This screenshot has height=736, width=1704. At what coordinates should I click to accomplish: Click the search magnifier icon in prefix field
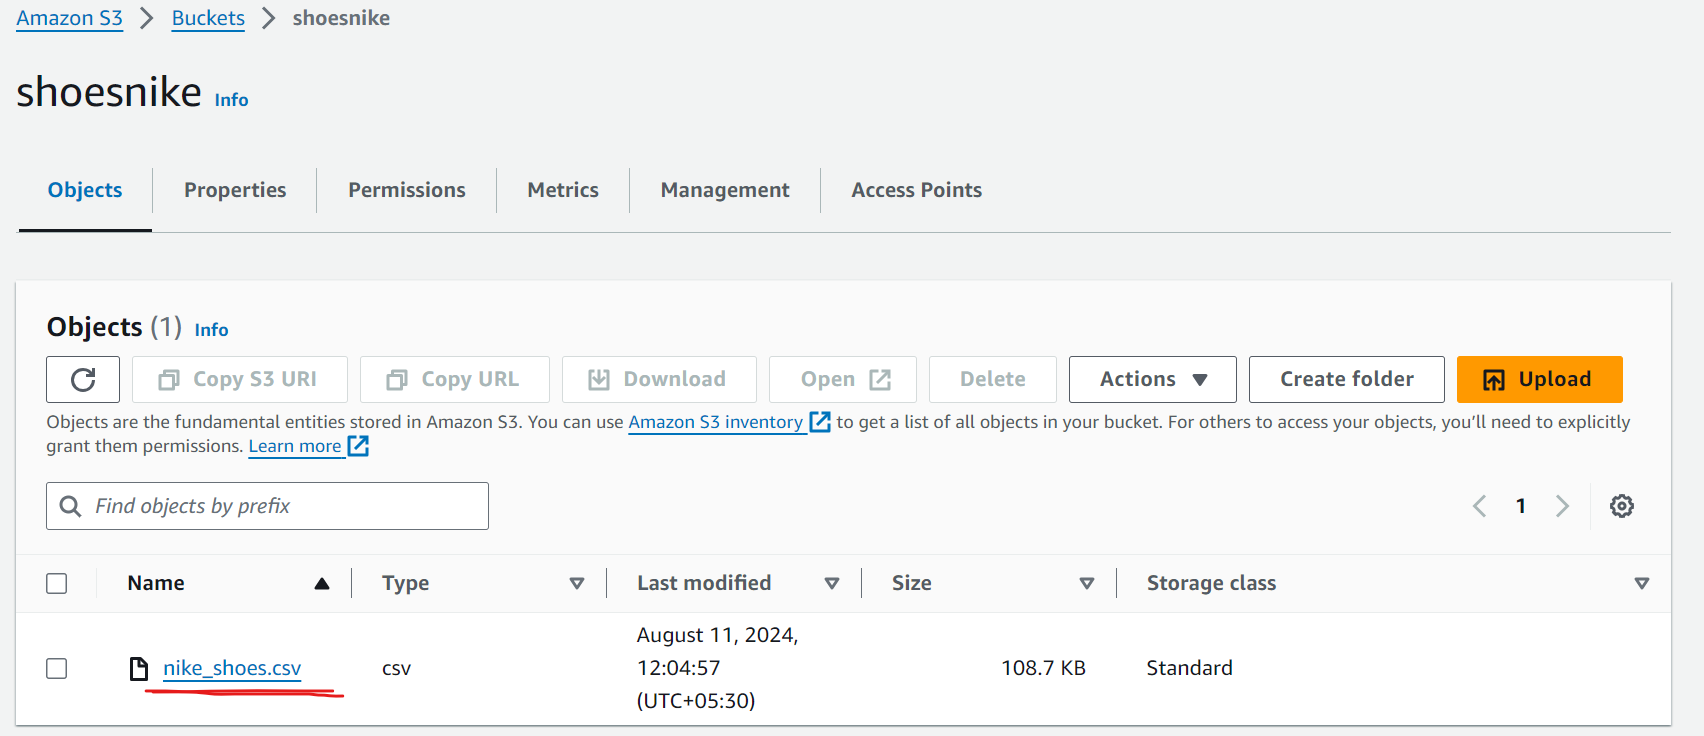(x=70, y=506)
